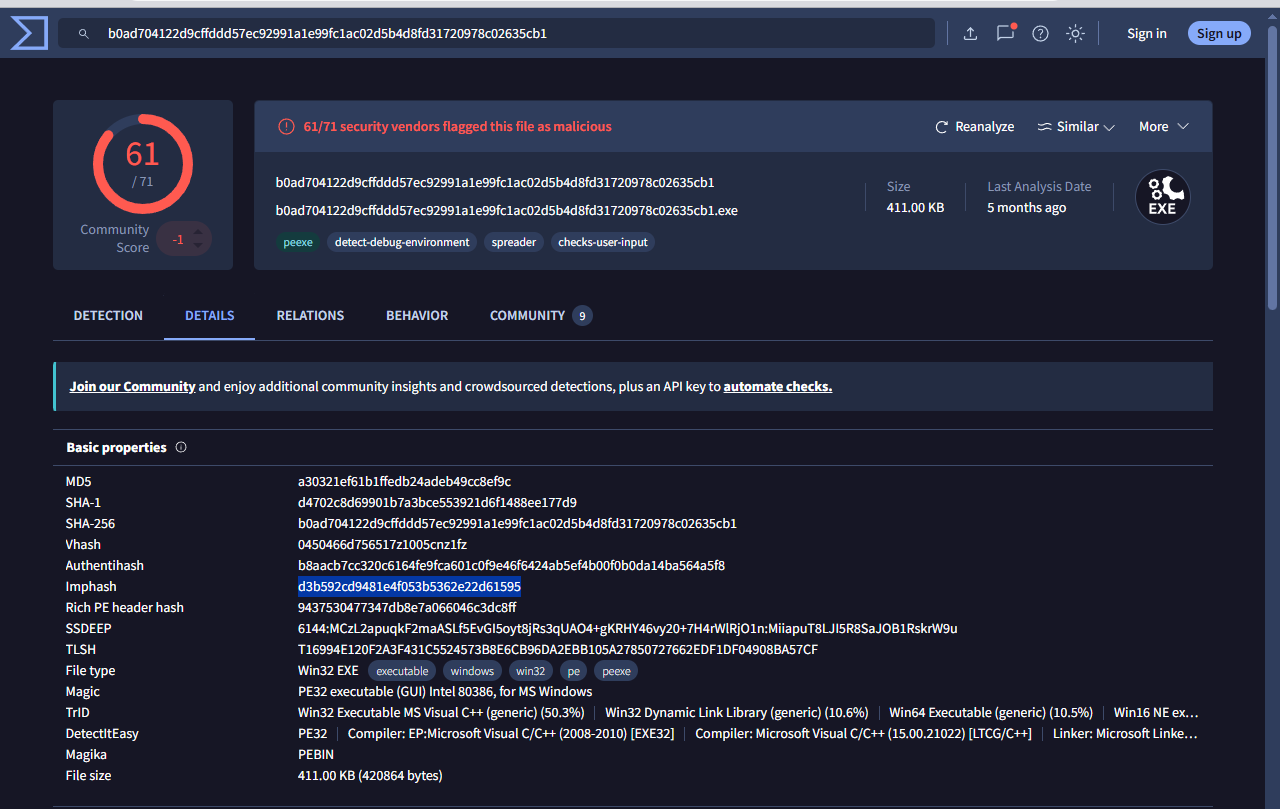Click the Rich PE header hash value
Viewport: 1280px width, 809px height.
[407, 608]
